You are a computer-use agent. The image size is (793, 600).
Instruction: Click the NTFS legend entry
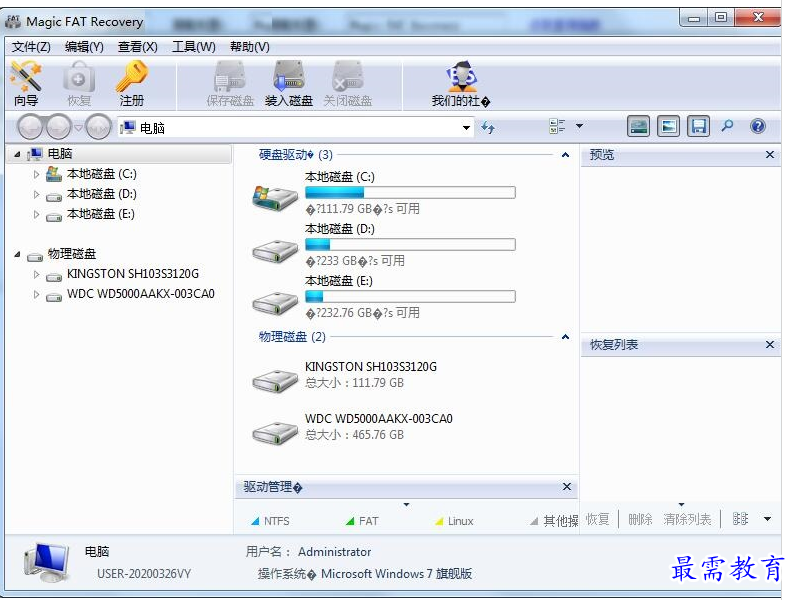click(271, 521)
